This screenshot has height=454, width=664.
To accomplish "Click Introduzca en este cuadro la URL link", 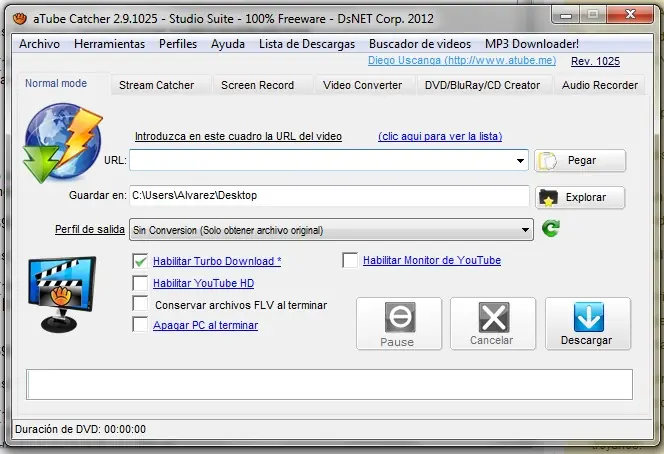I will click(x=238, y=136).
